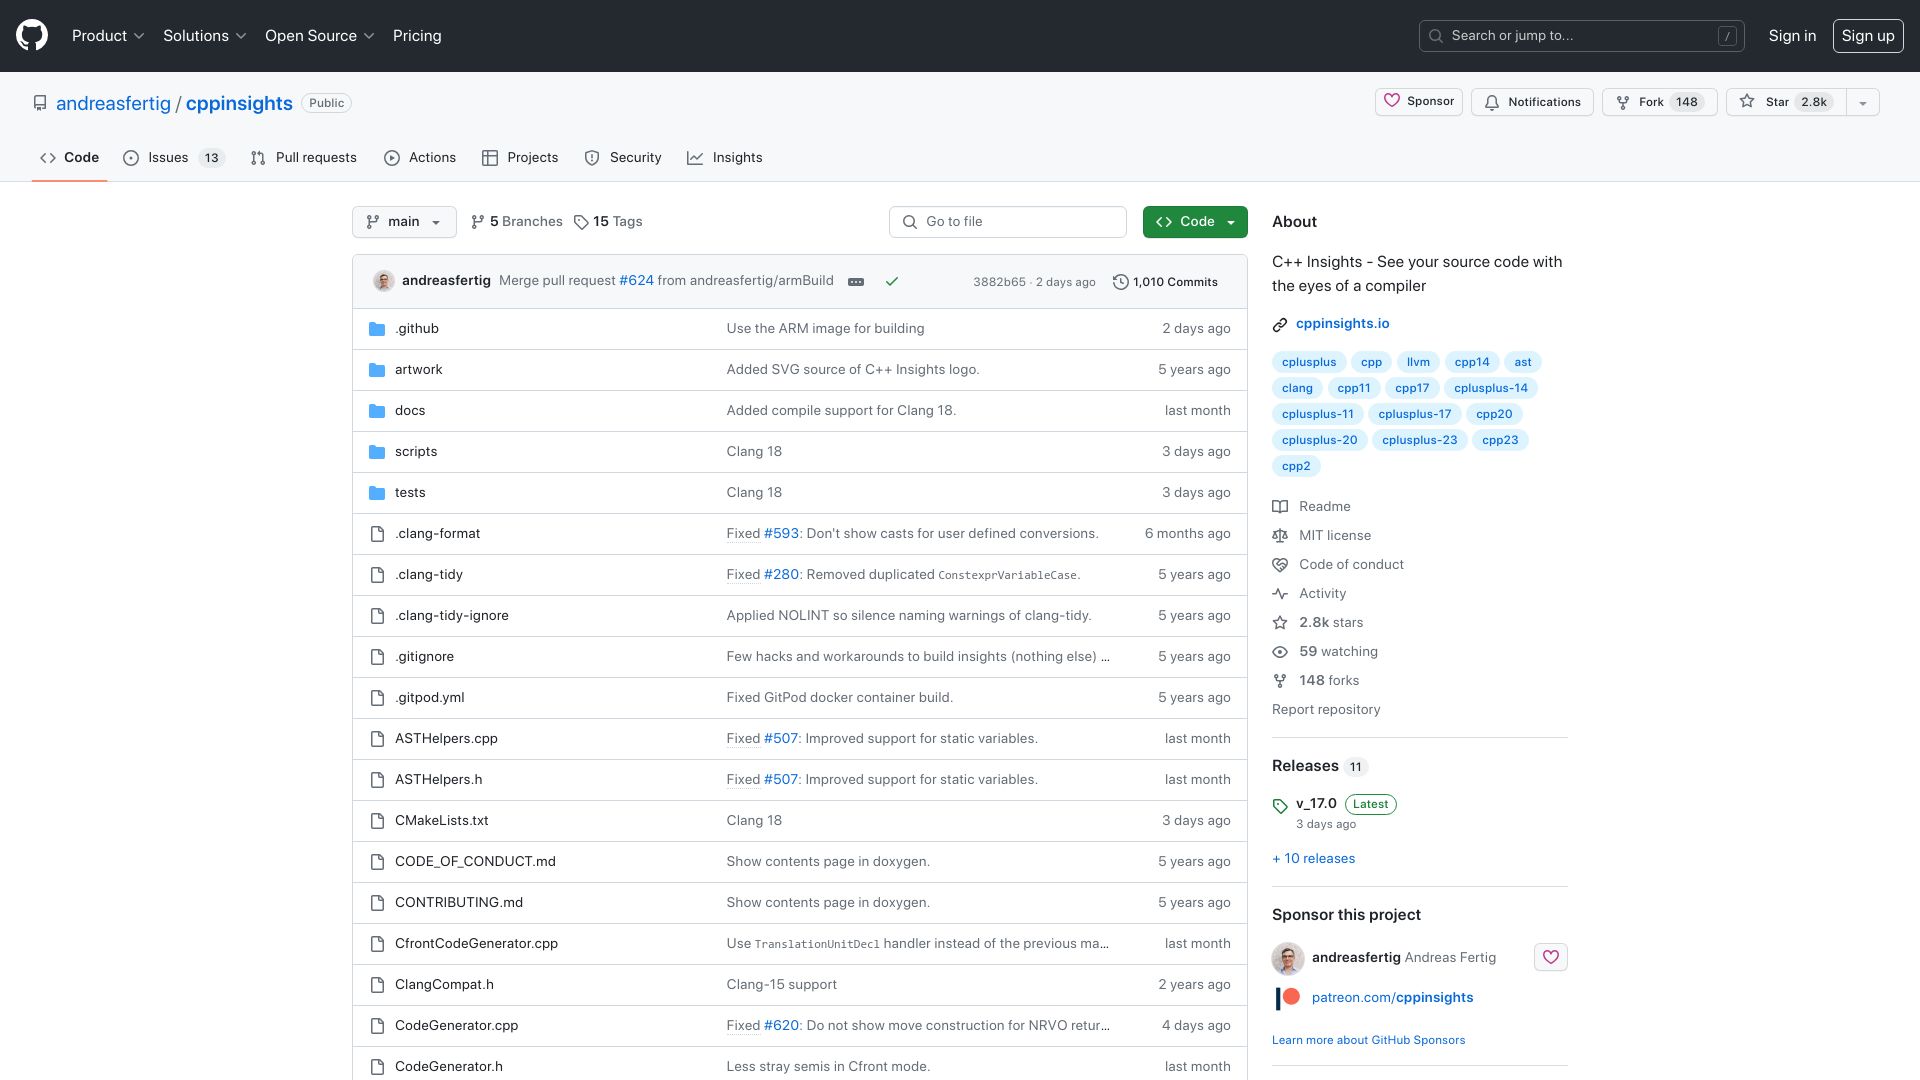Click the link icon beside cppinsights.io
This screenshot has width=1920, height=1080.
[1280, 324]
